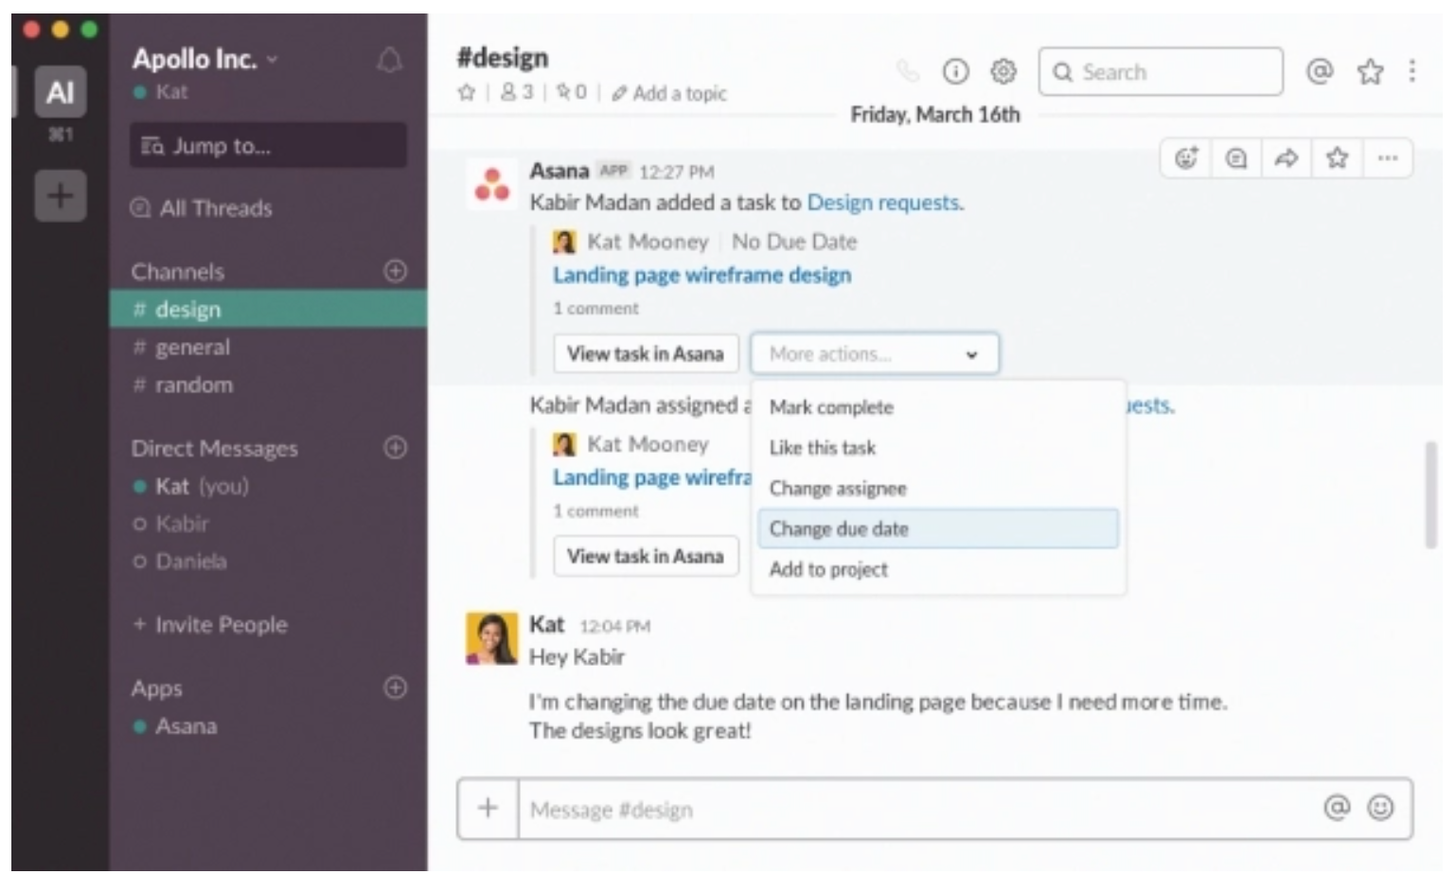The width and height of the screenshot is (1456, 892).
Task: Select Change due date option
Action: (938, 529)
